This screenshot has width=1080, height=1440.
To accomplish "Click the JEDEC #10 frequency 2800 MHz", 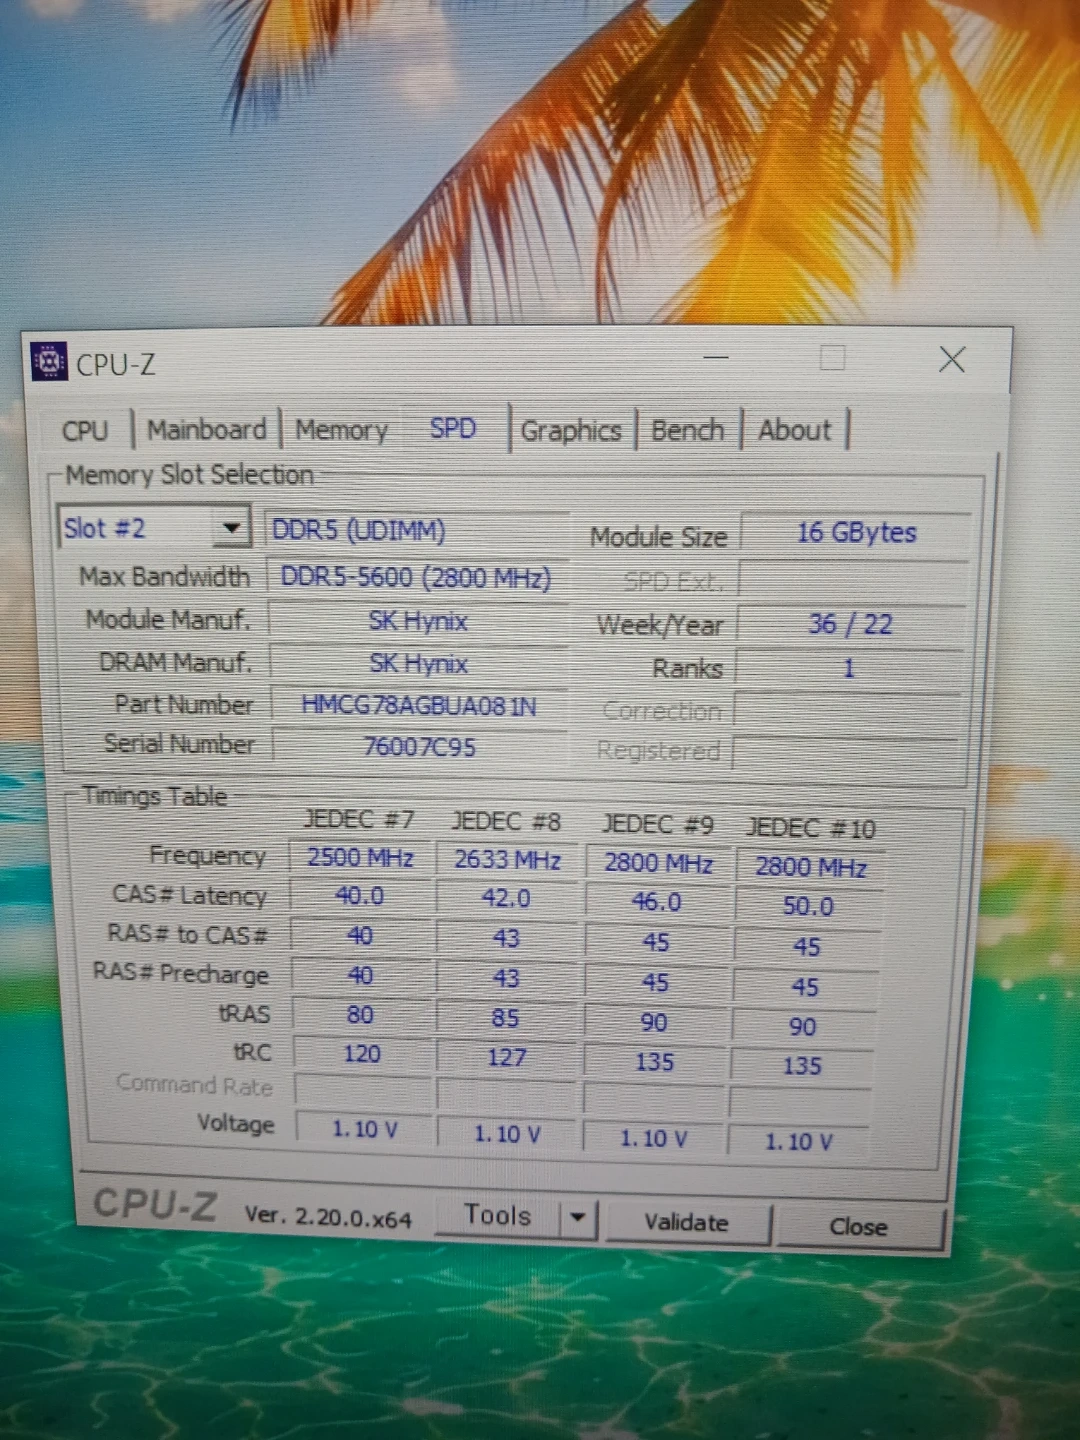I will [x=810, y=866].
